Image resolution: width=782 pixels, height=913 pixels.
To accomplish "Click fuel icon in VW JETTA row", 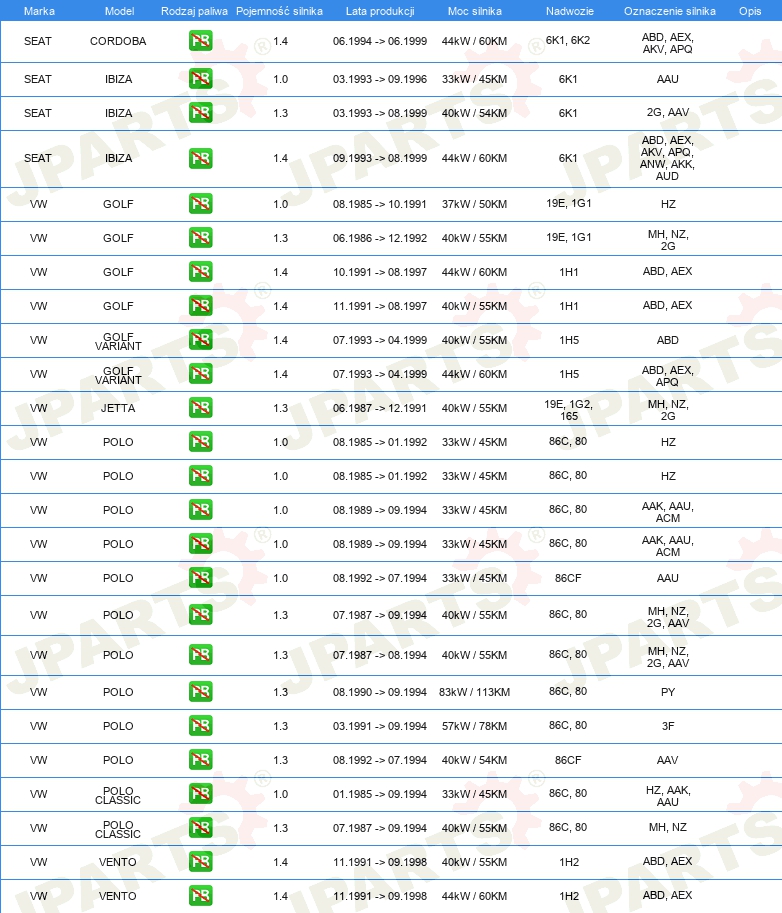I will 200,408.
